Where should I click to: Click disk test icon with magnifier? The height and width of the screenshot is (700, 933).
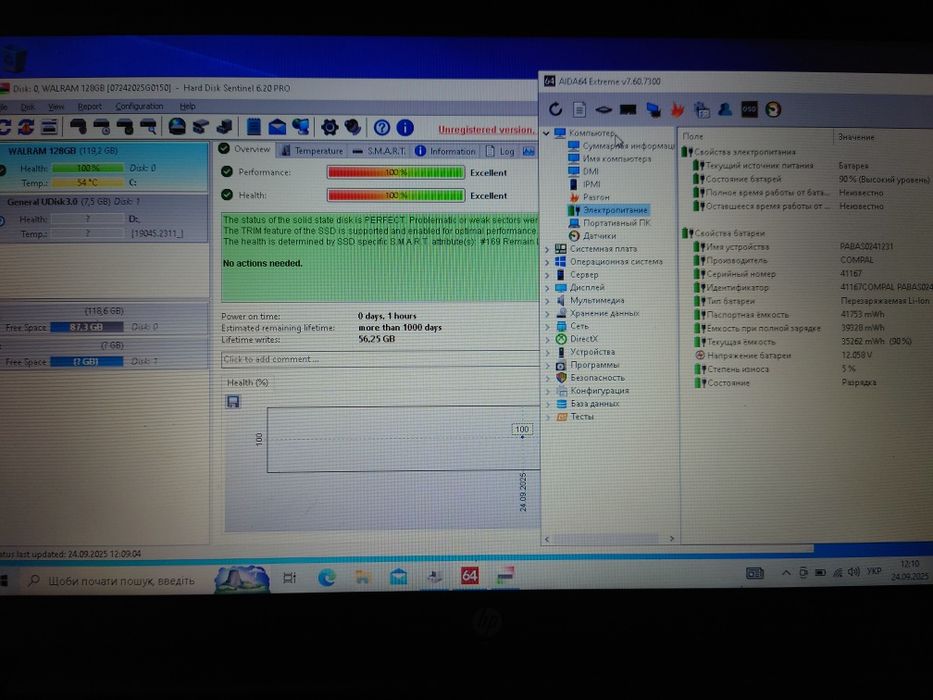pyautogui.click(x=148, y=126)
